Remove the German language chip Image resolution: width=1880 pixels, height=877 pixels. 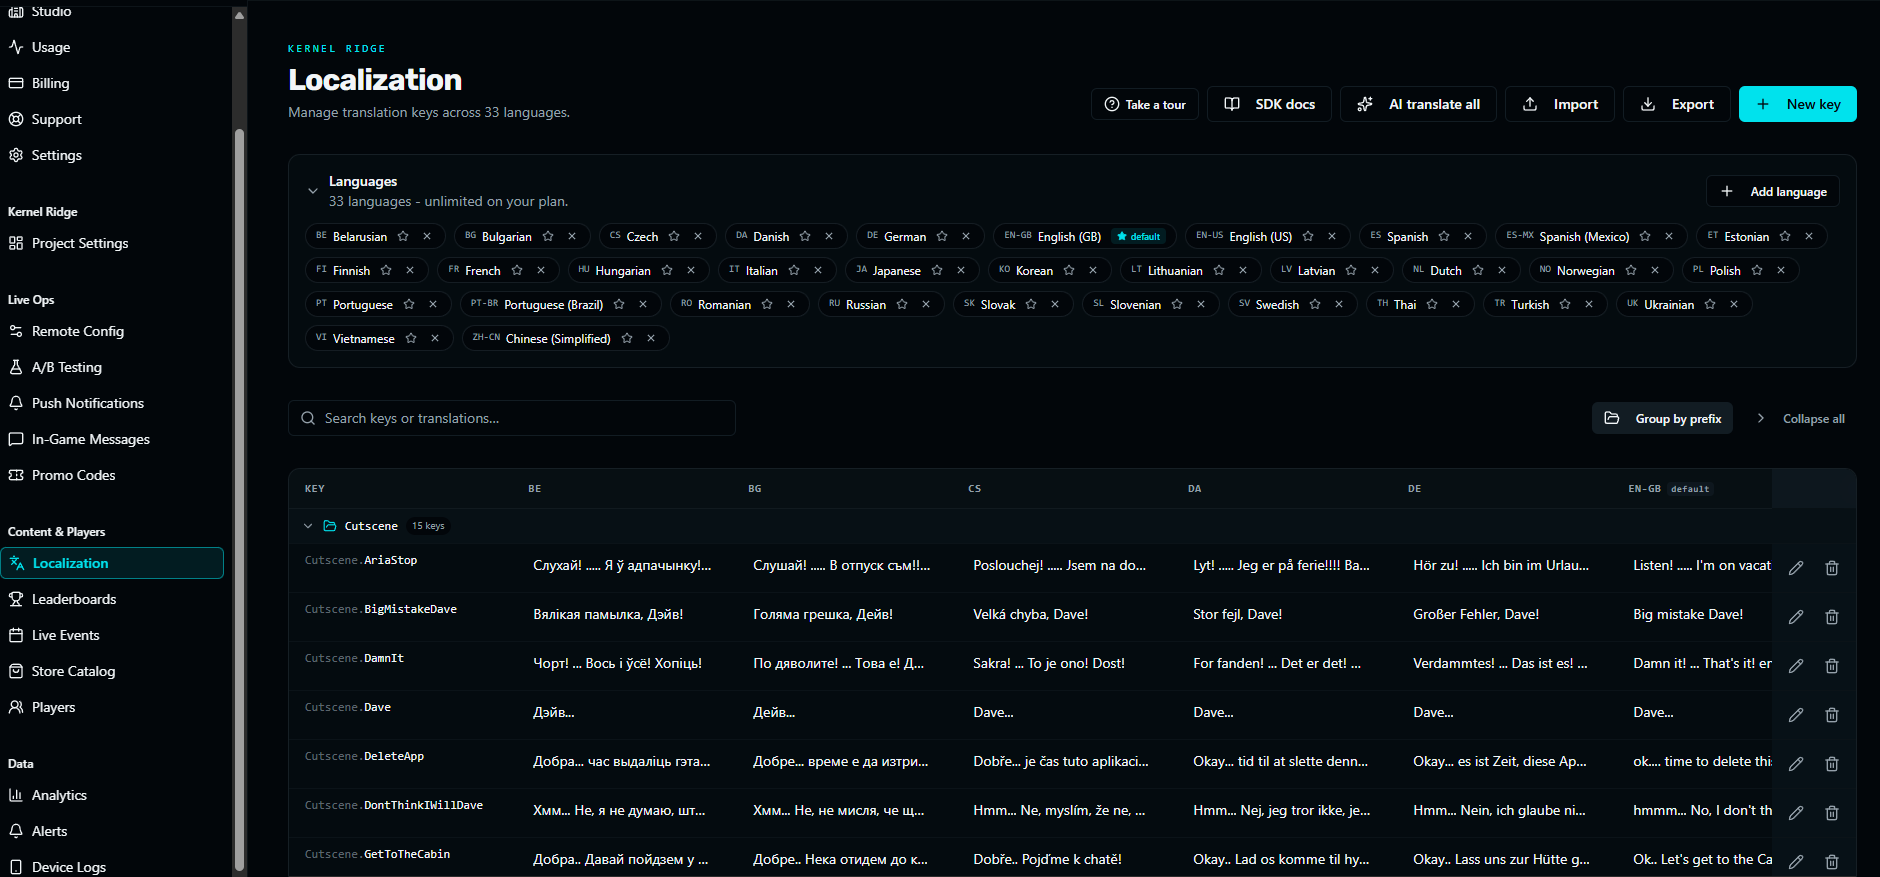tap(966, 237)
